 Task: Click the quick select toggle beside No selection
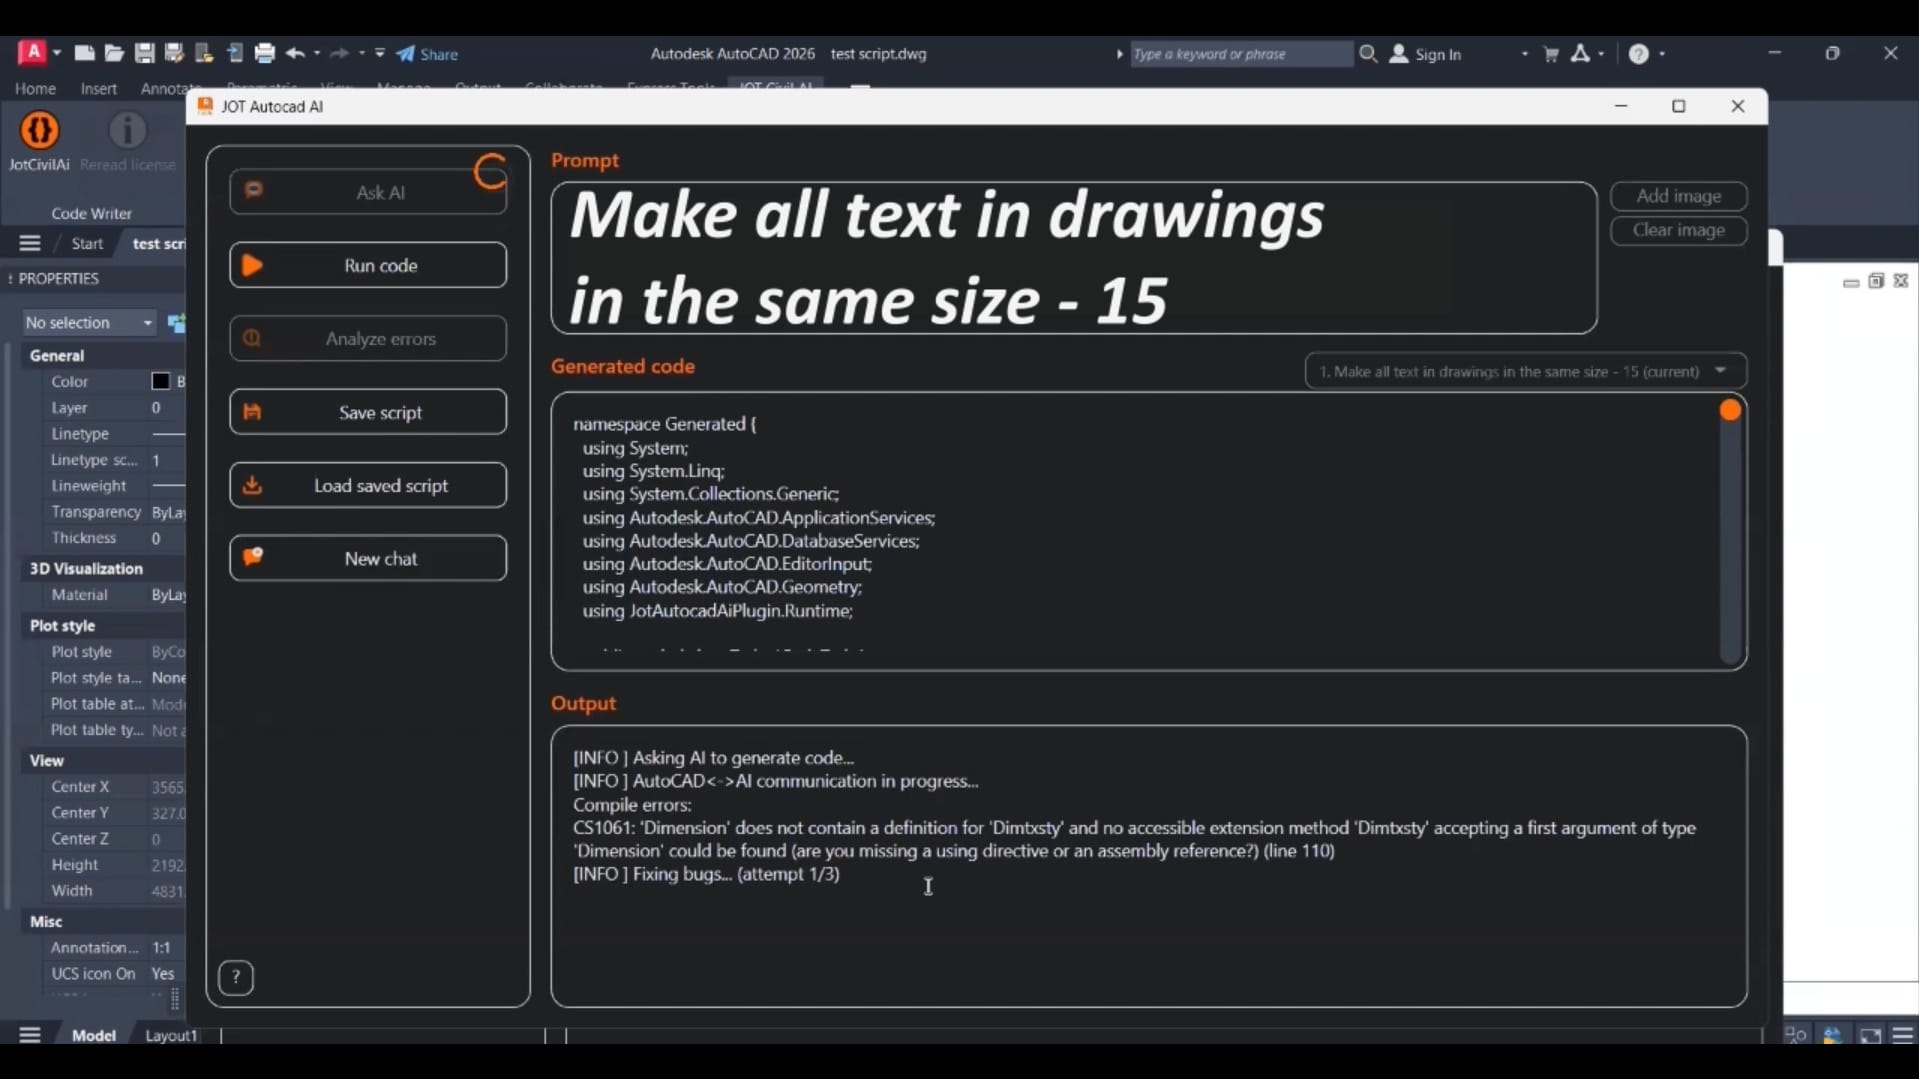[176, 323]
